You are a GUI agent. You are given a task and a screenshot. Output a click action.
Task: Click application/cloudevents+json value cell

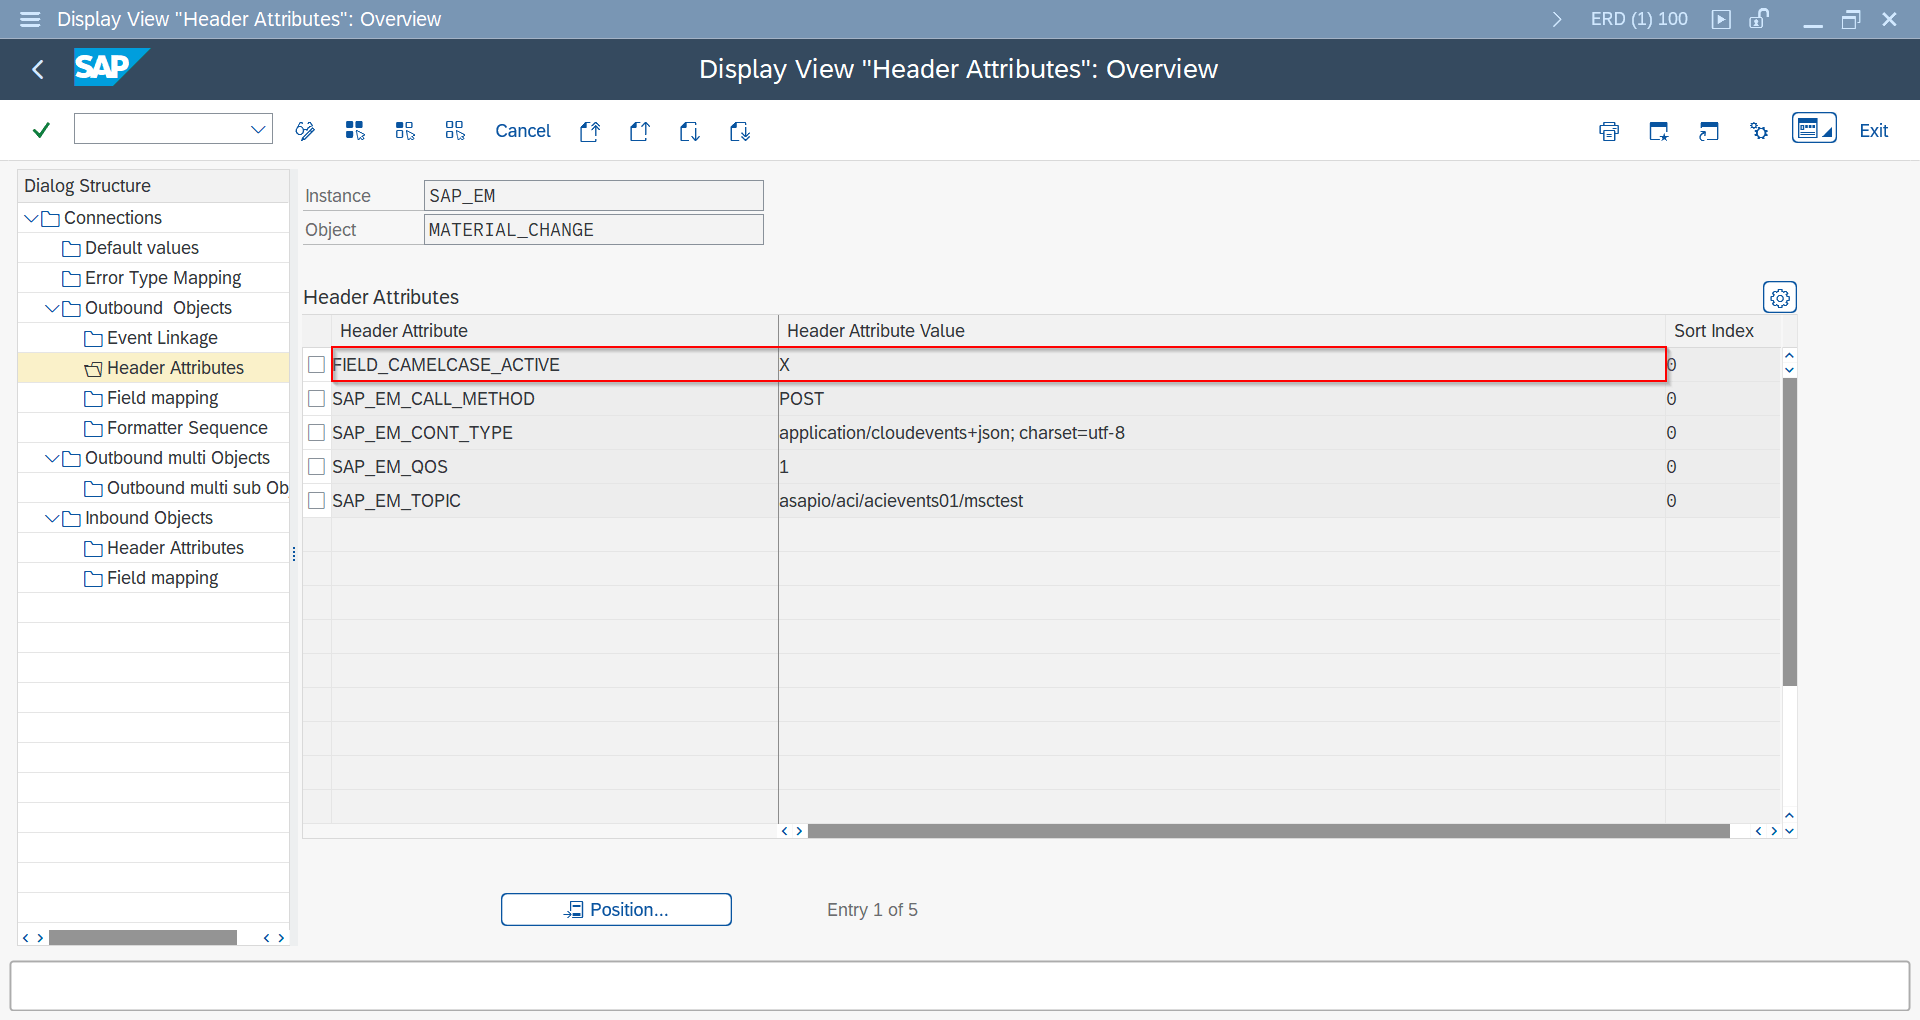1222,433
